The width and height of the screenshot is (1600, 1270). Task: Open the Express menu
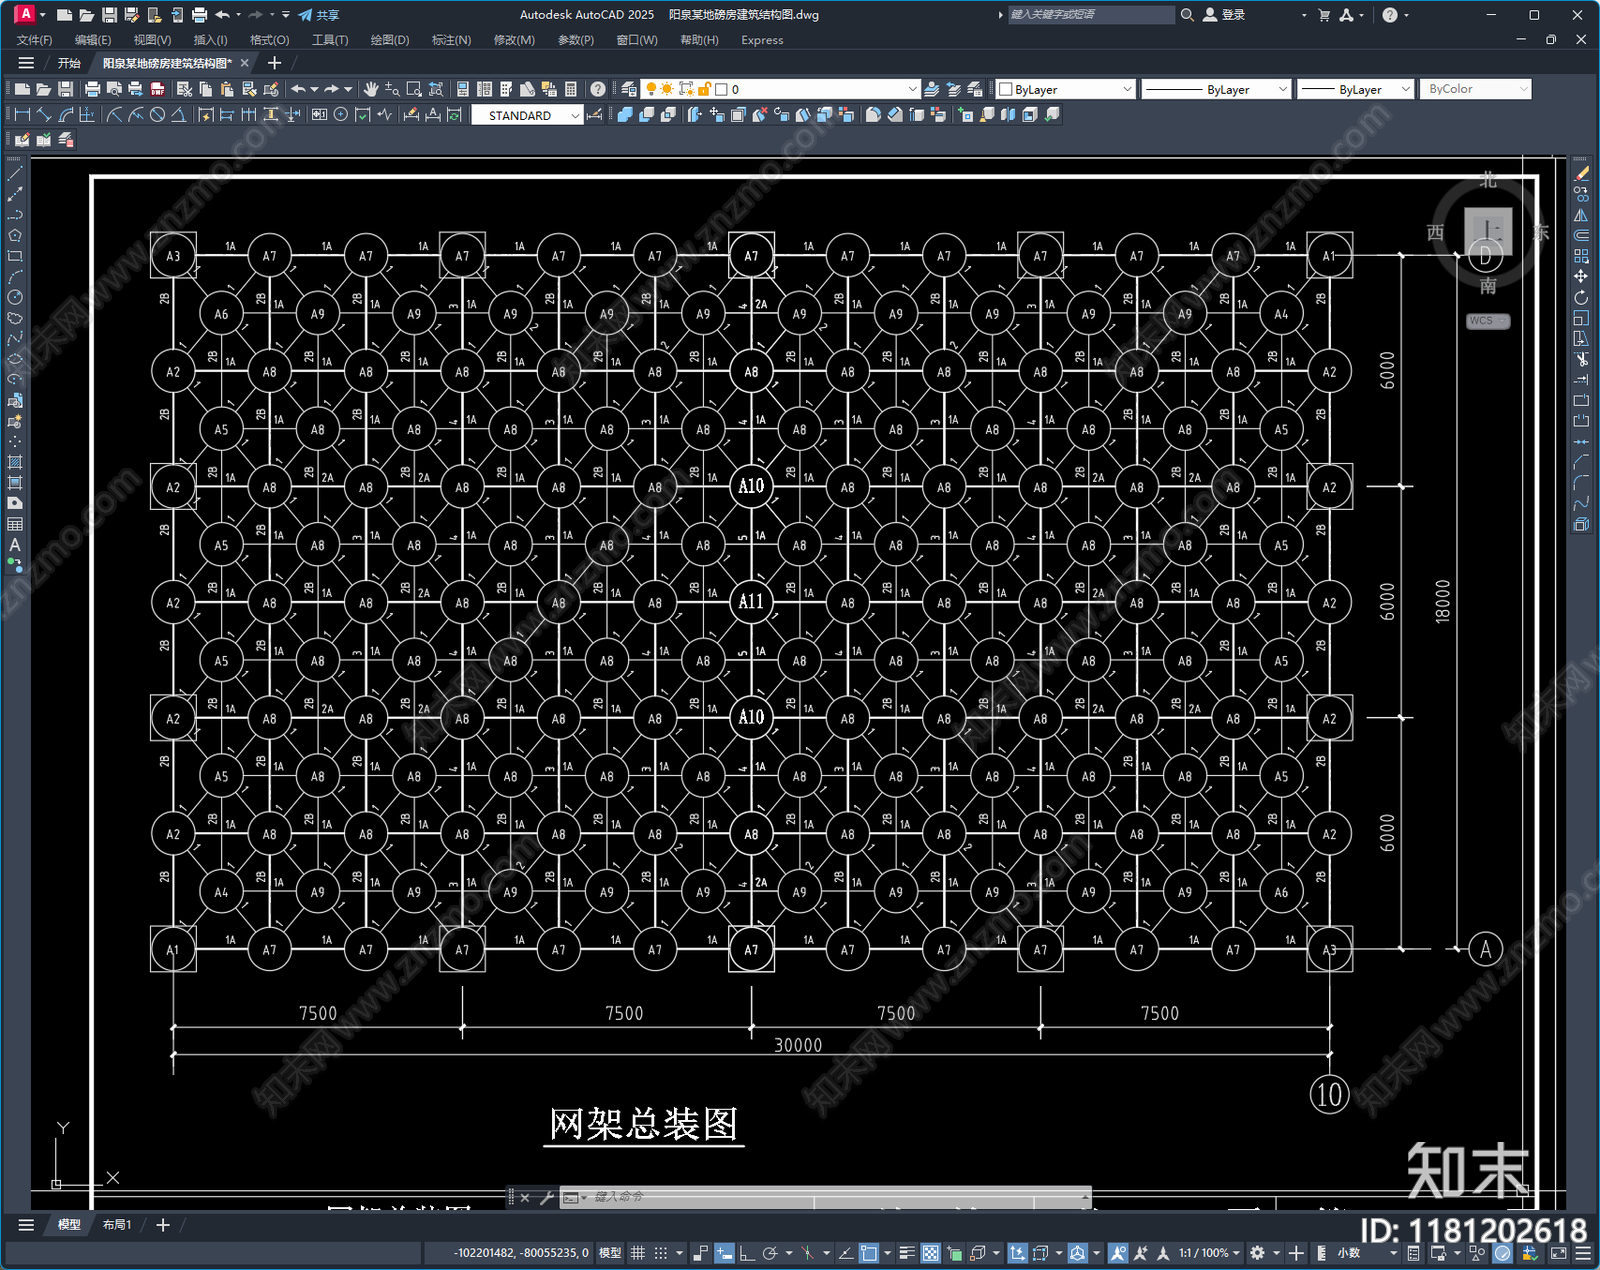tap(762, 40)
